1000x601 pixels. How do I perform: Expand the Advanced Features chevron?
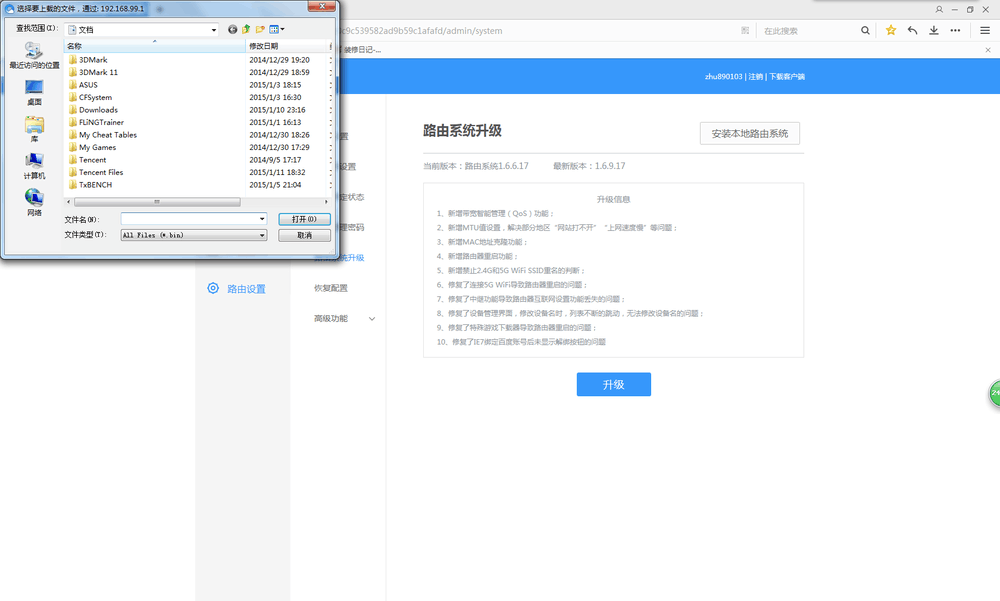point(372,318)
